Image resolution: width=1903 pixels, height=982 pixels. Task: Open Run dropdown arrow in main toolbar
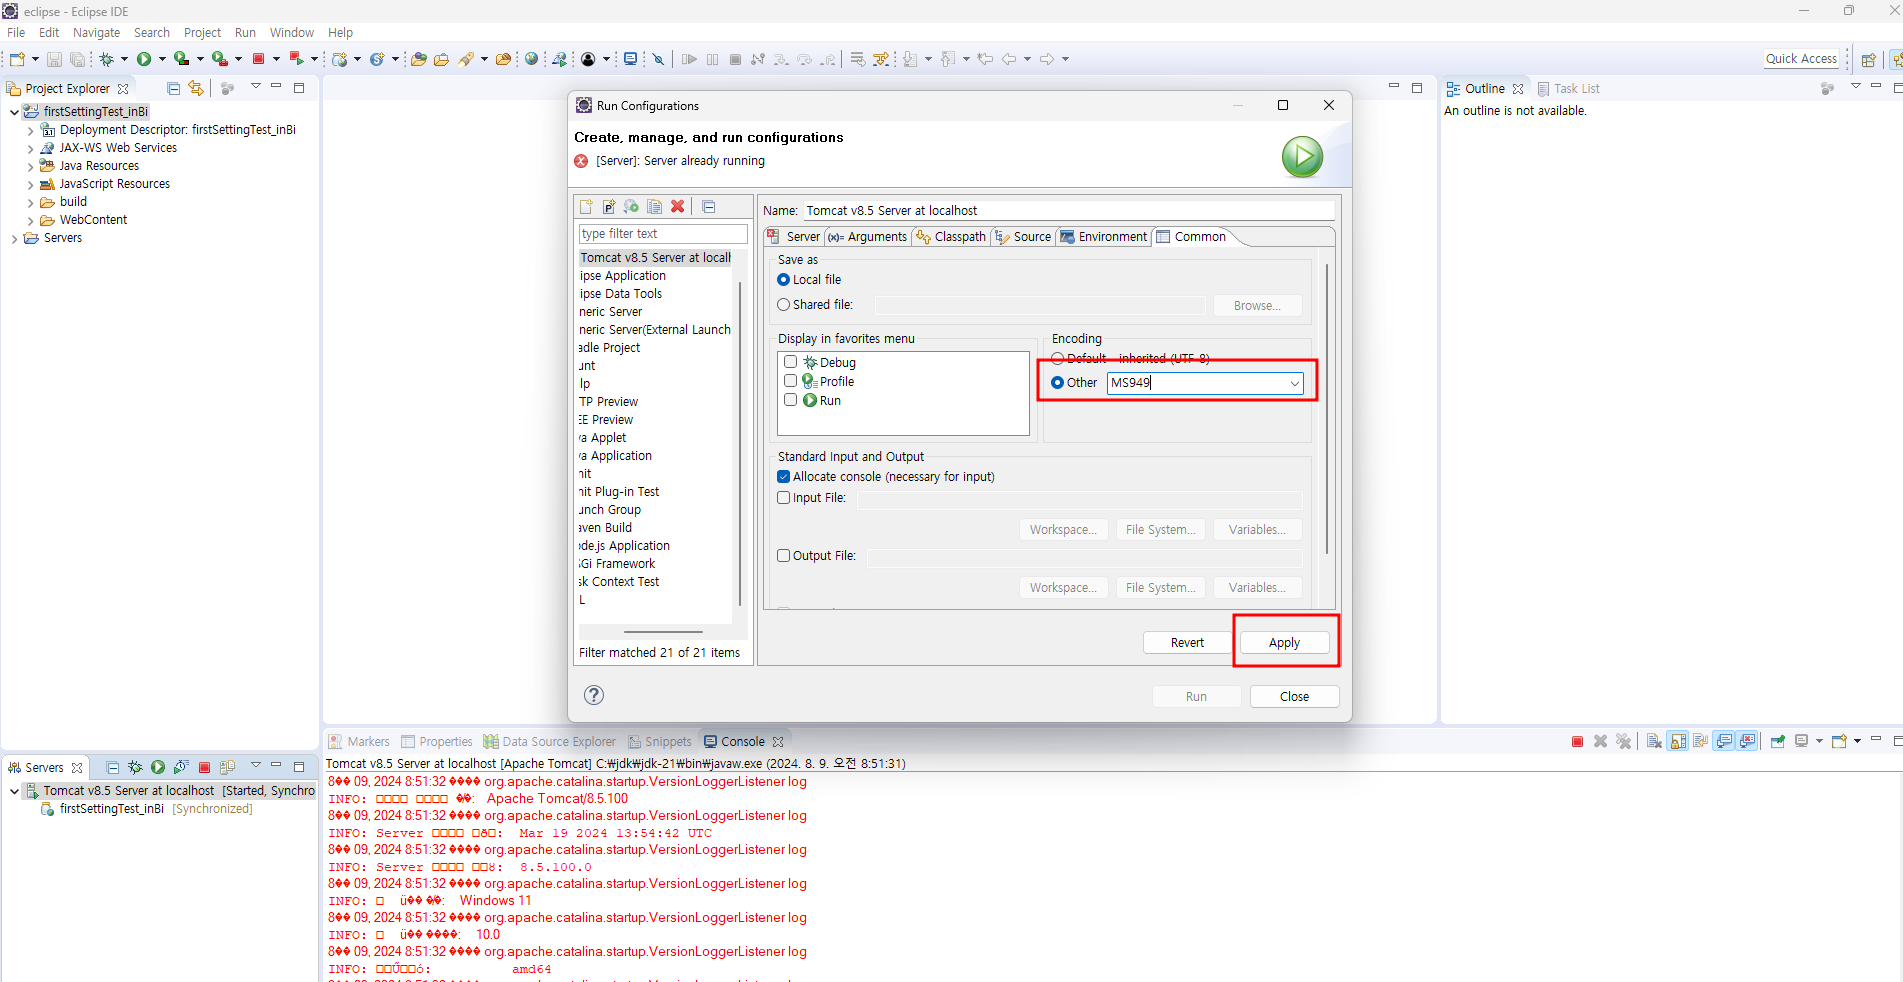click(x=162, y=59)
